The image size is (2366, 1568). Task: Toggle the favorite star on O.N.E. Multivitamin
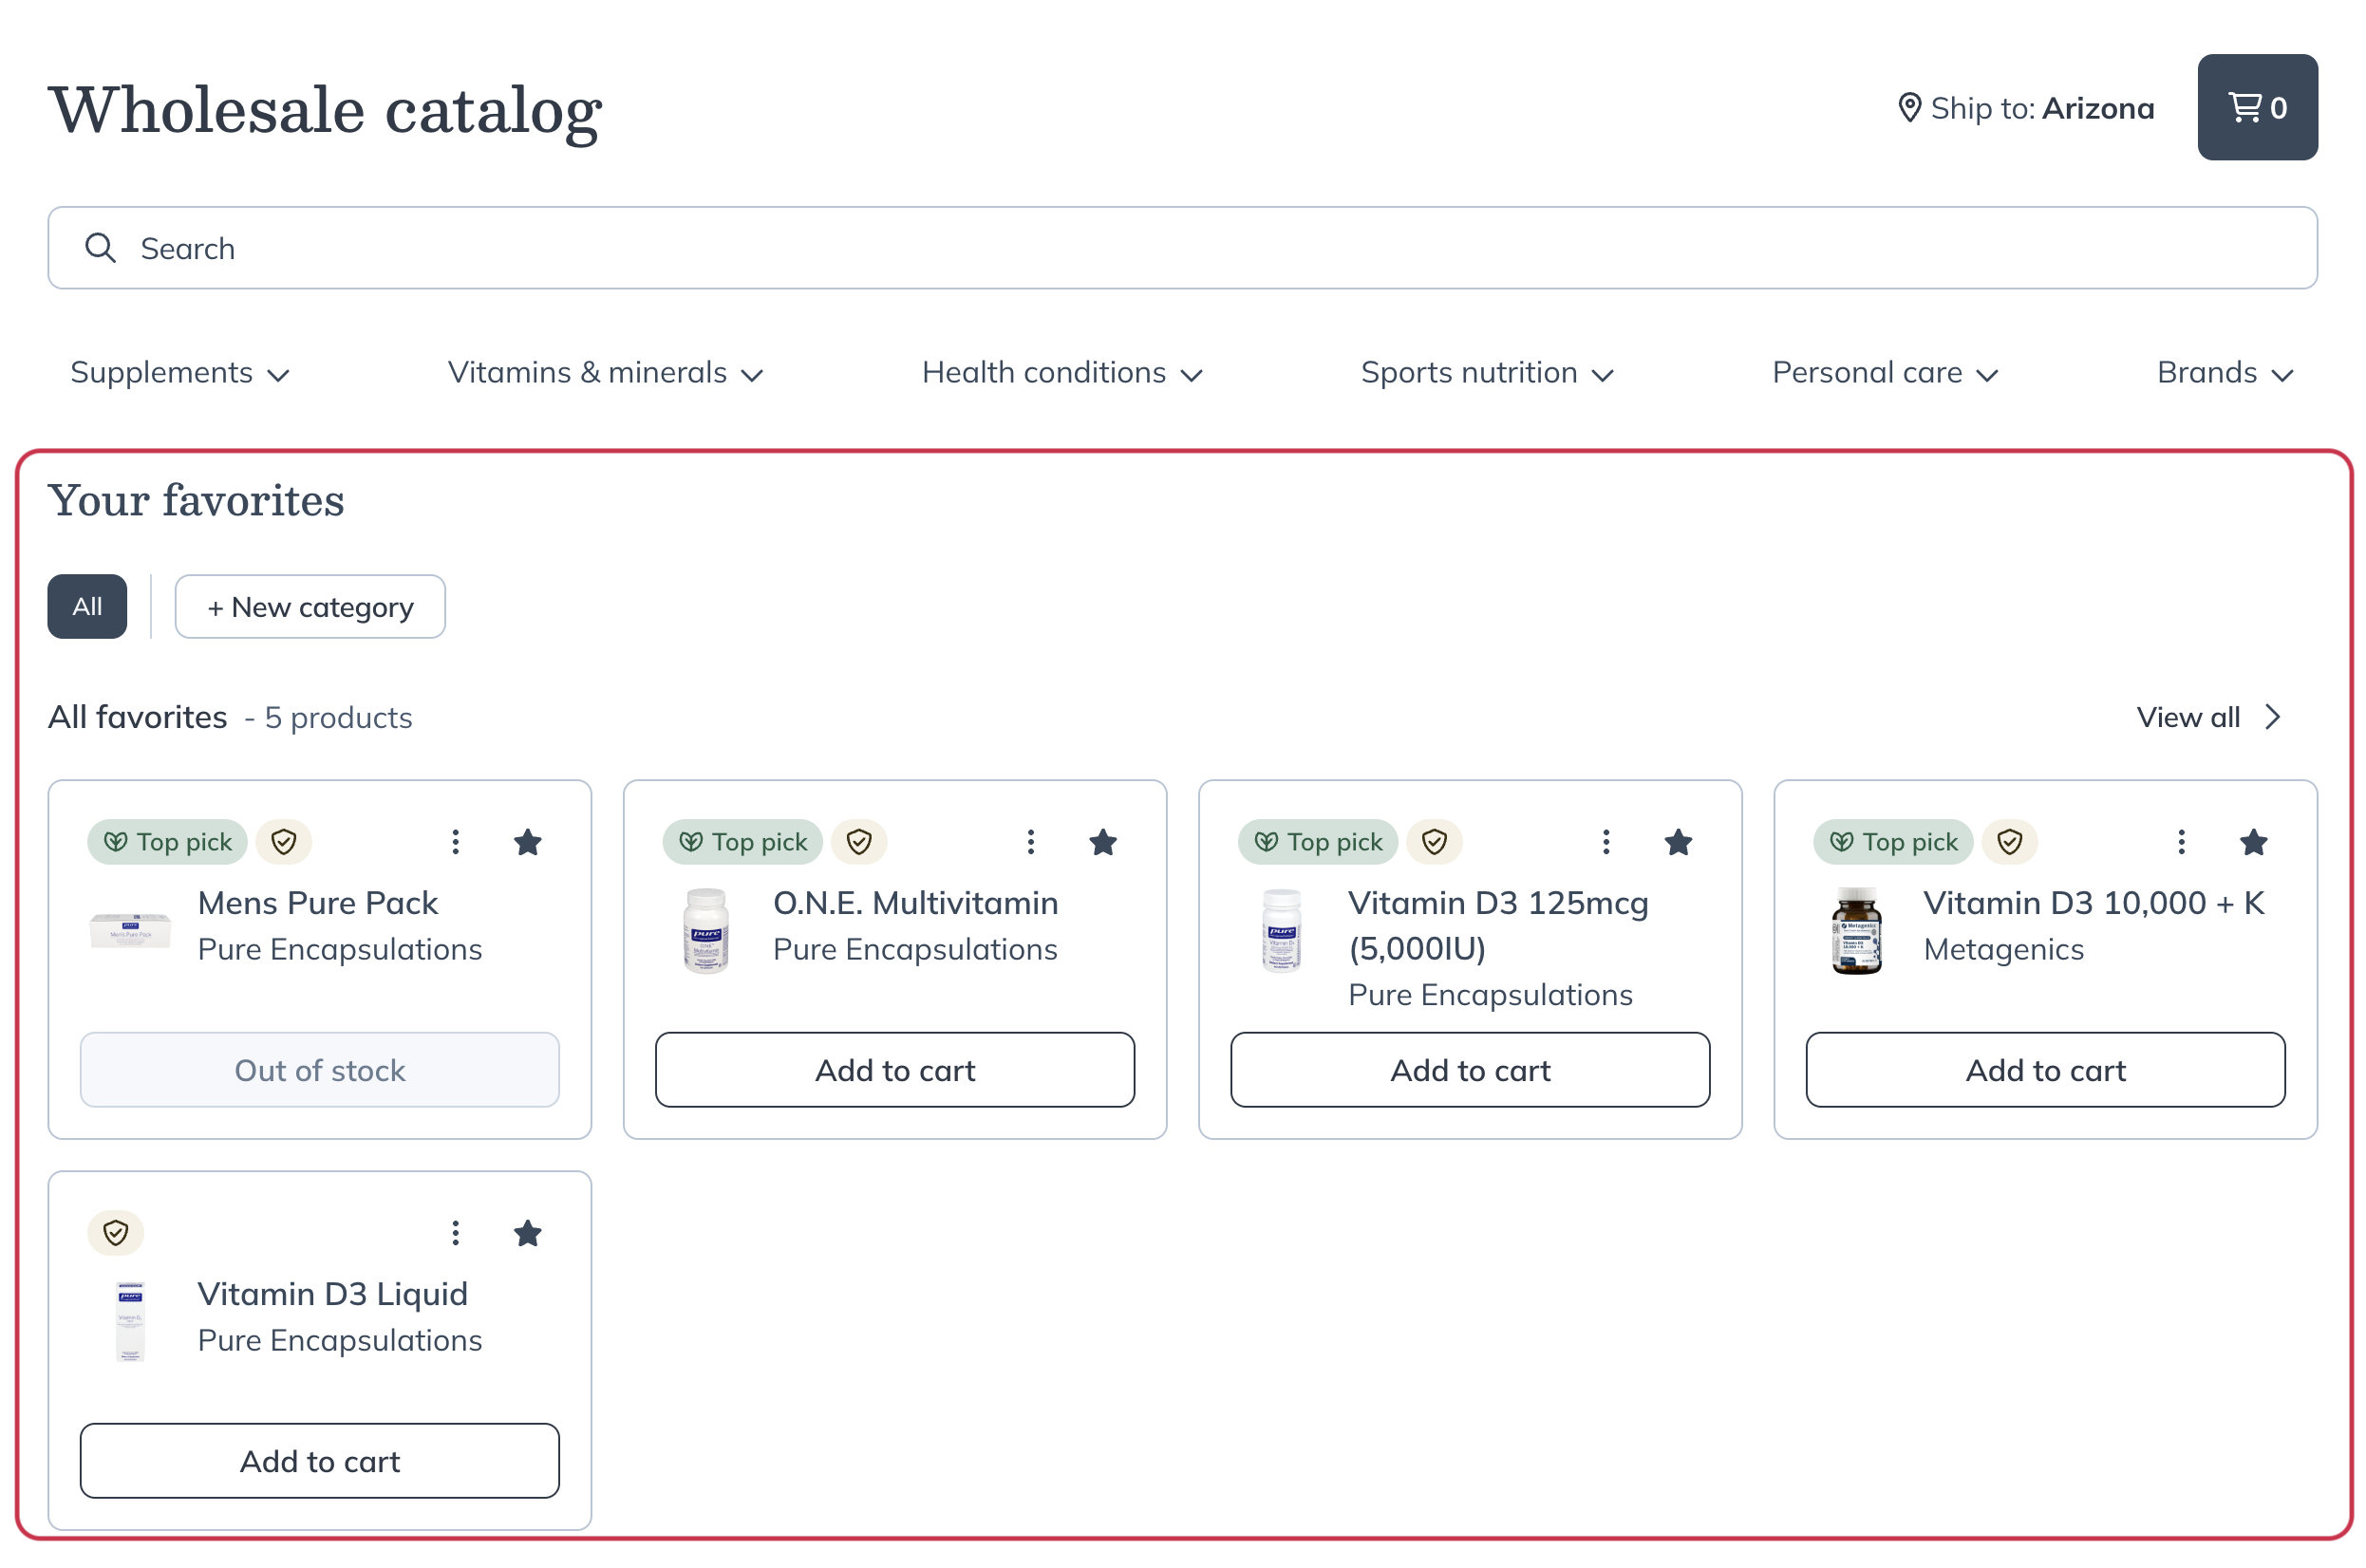tap(1102, 842)
